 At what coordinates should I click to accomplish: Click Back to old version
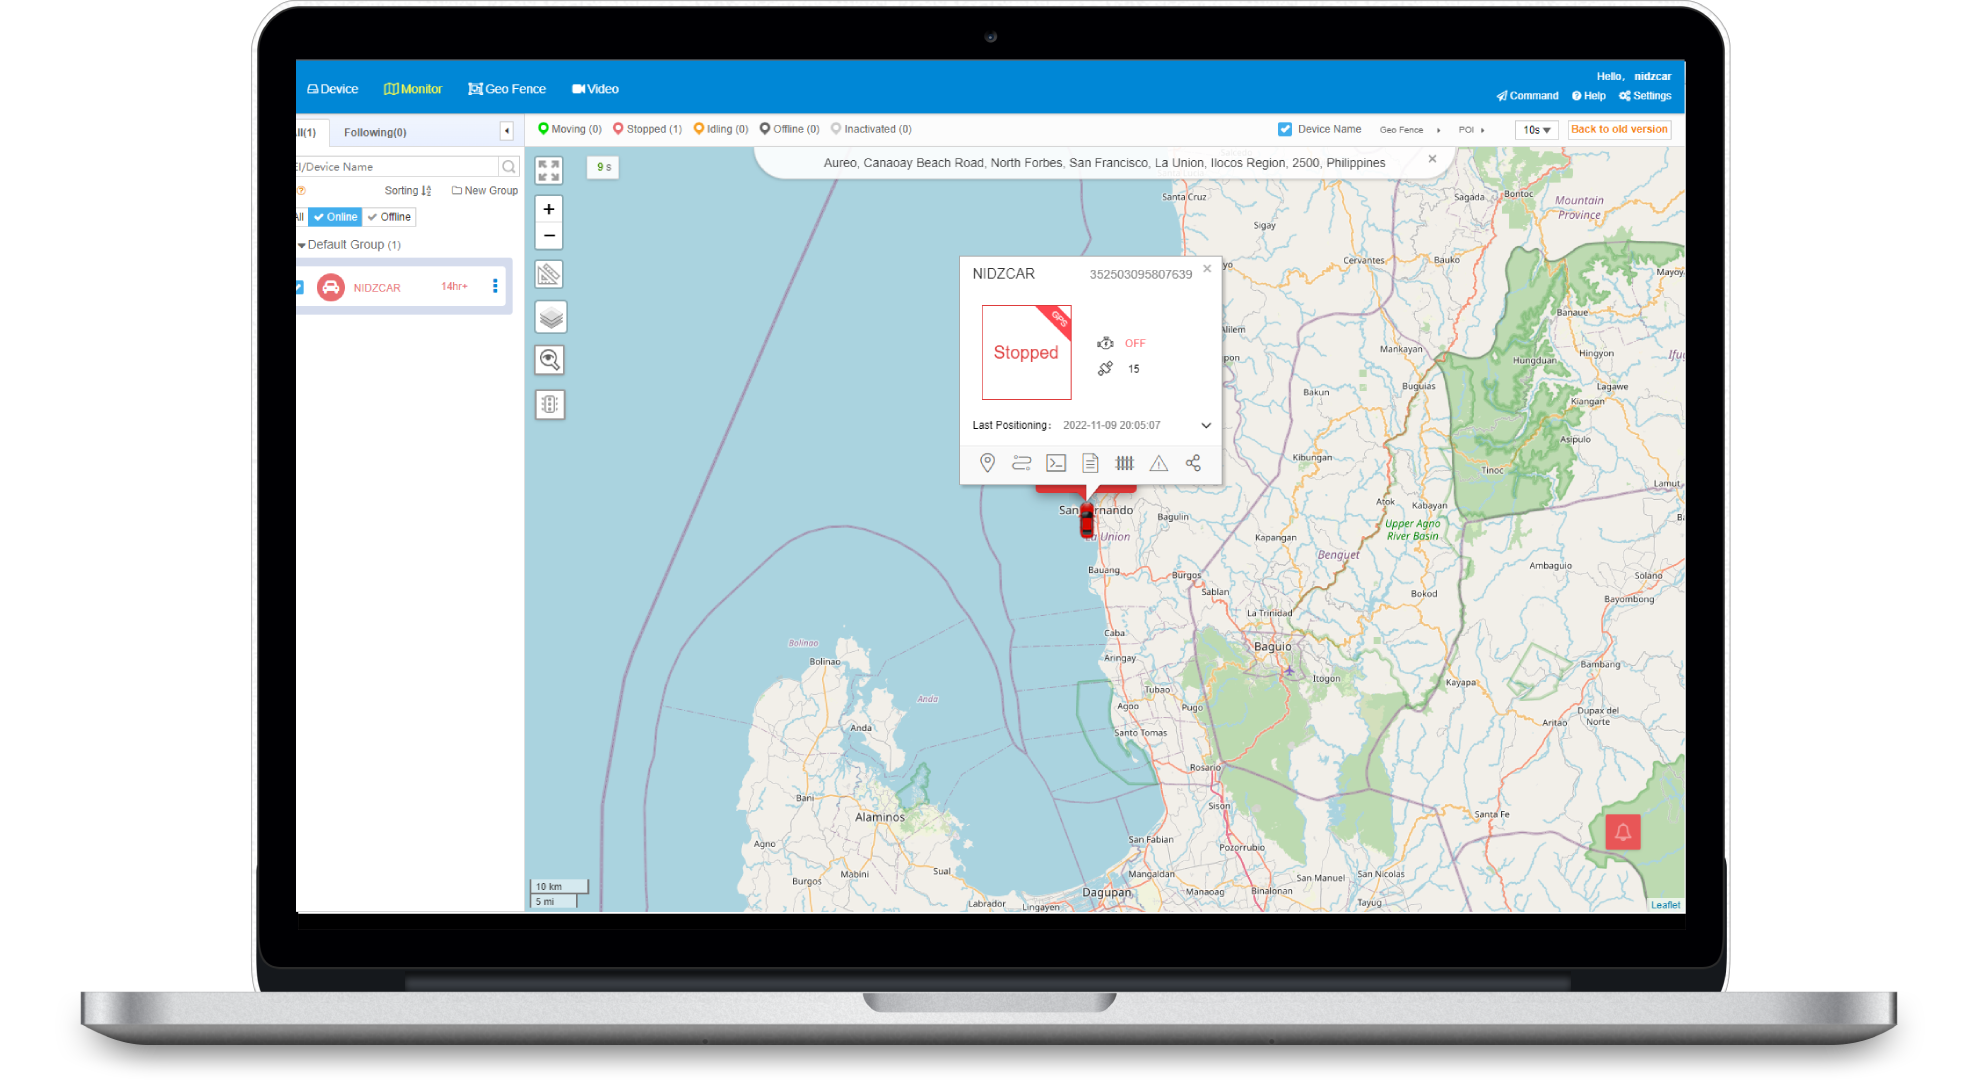pyautogui.click(x=1619, y=129)
